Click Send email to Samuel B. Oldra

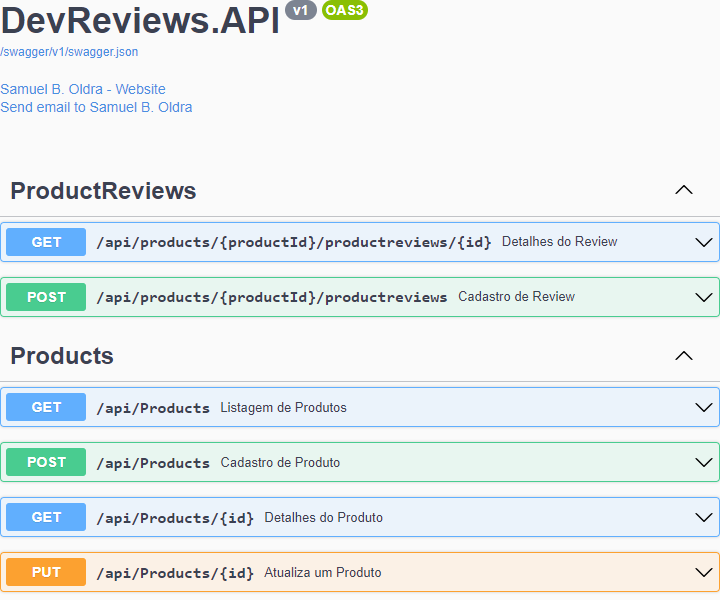pos(96,107)
